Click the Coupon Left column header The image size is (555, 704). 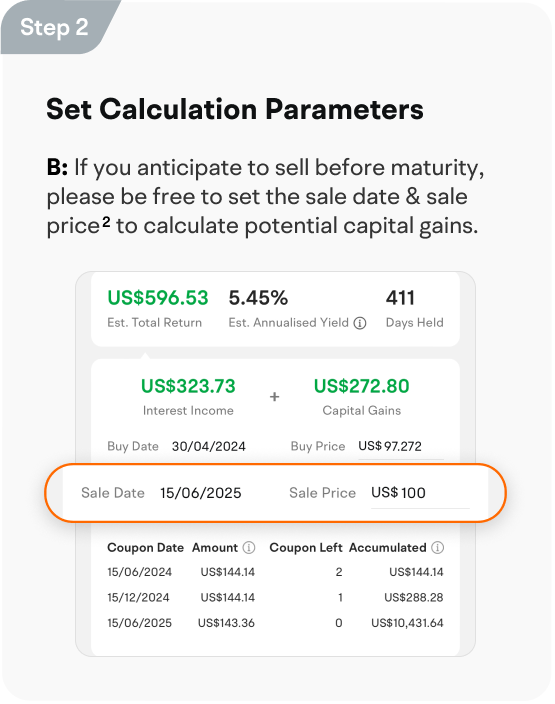click(306, 548)
